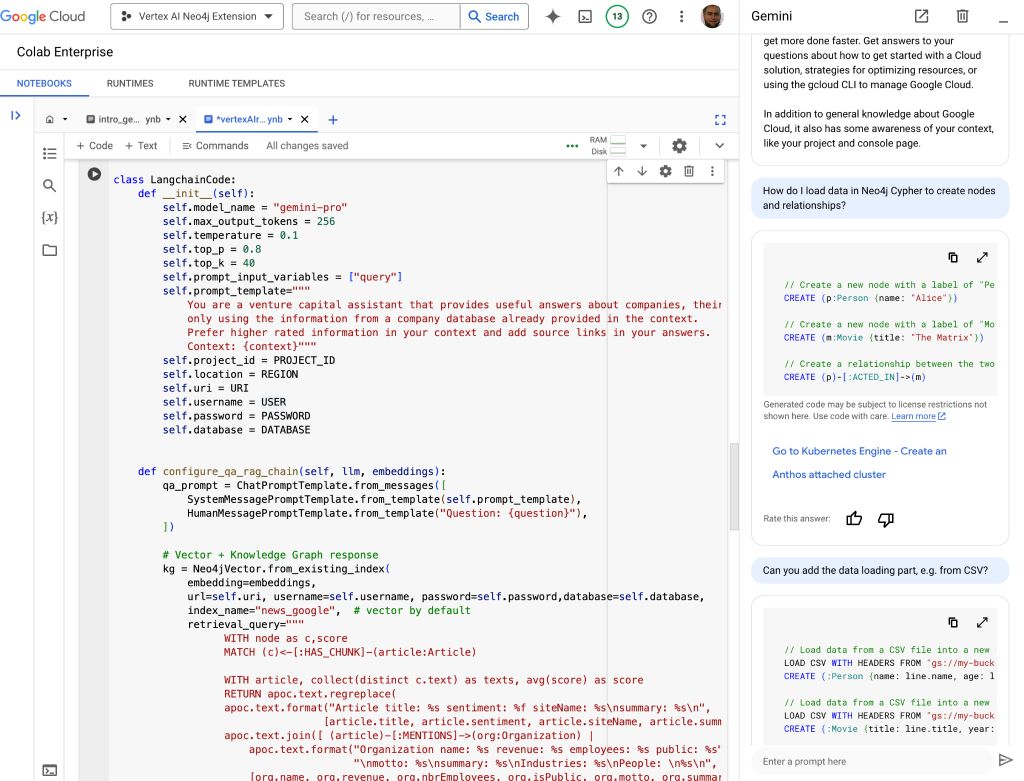The height and width of the screenshot is (781, 1024).
Task: Open find and replace sidebar icon
Action: click(x=50, y=185)
